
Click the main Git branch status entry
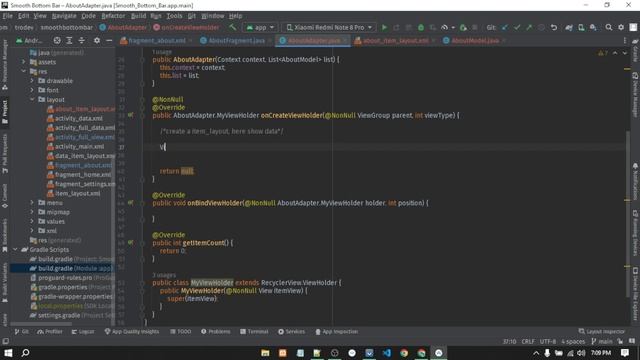602,341
